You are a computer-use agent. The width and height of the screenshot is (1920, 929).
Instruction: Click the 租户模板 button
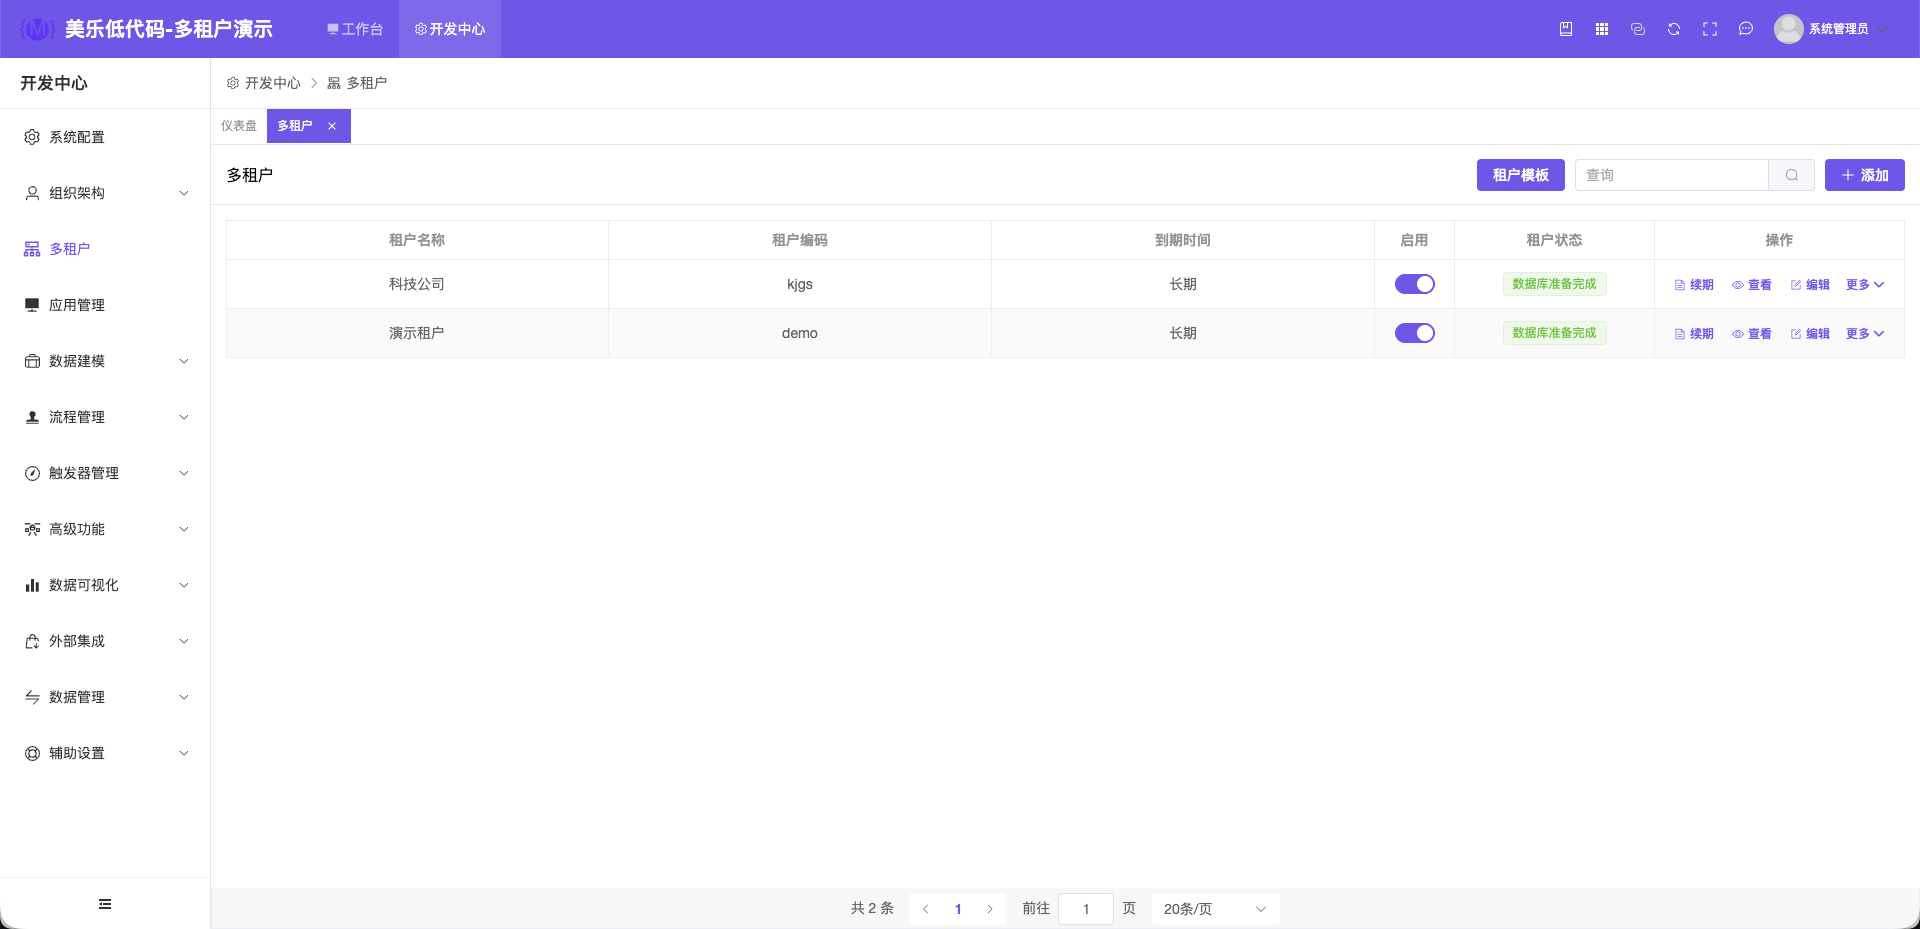[1521, 175]
